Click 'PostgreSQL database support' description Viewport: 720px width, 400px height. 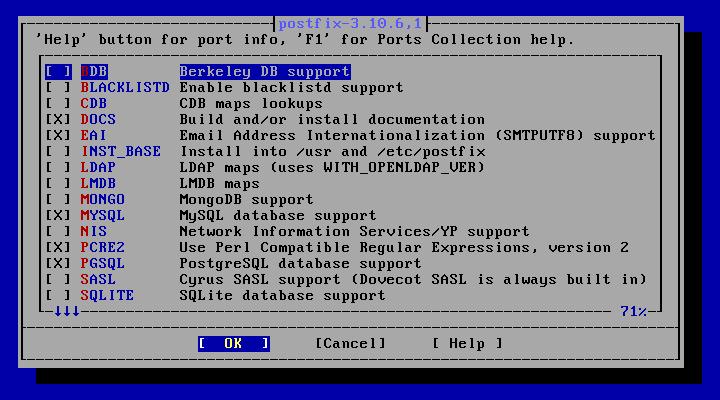point(301,264)
